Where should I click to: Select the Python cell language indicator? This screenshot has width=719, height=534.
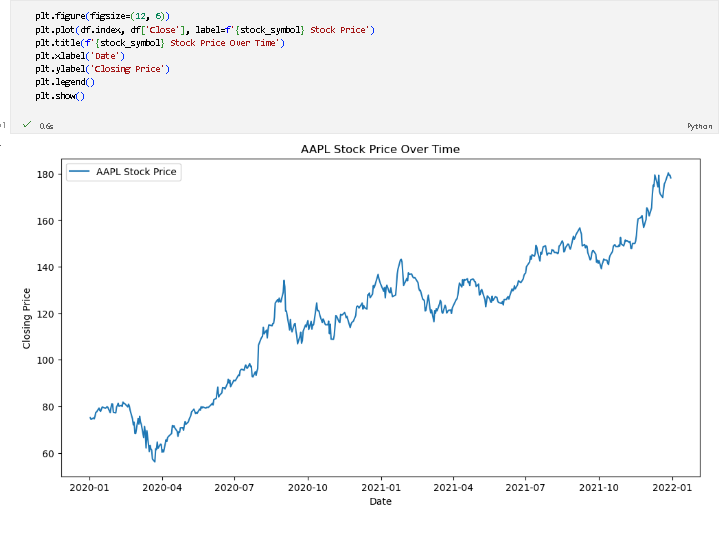click(700, 126)
